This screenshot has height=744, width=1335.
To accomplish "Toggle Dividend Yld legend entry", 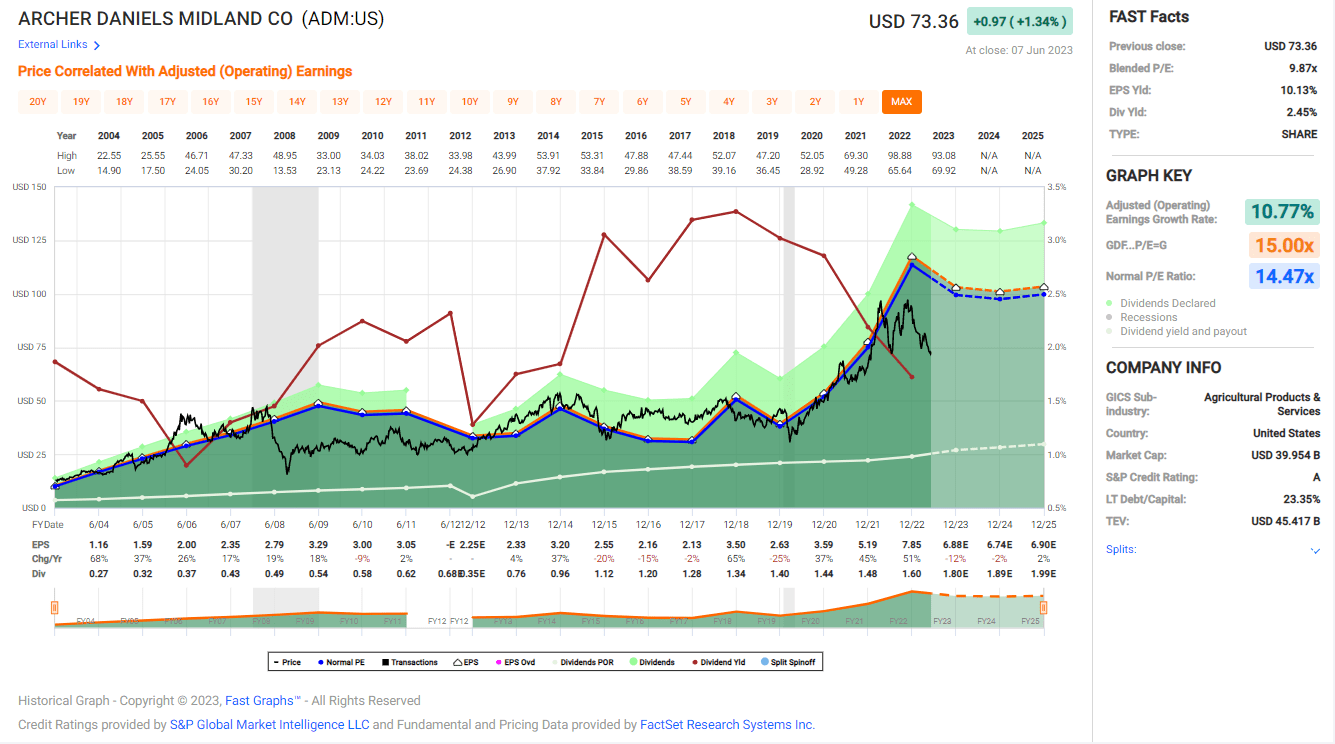I will [718, 662].
